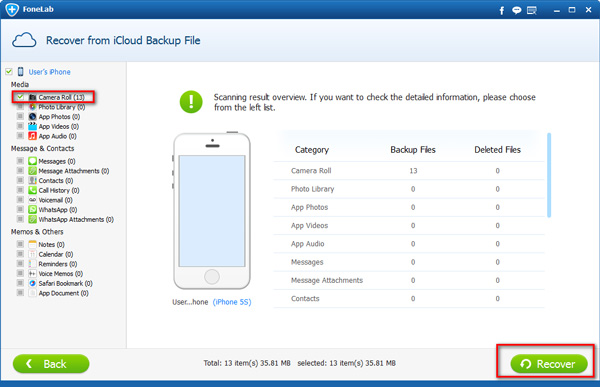Click the User's iPhone link
This screenshot has height=387, width=600.
(x=49, y=72)
